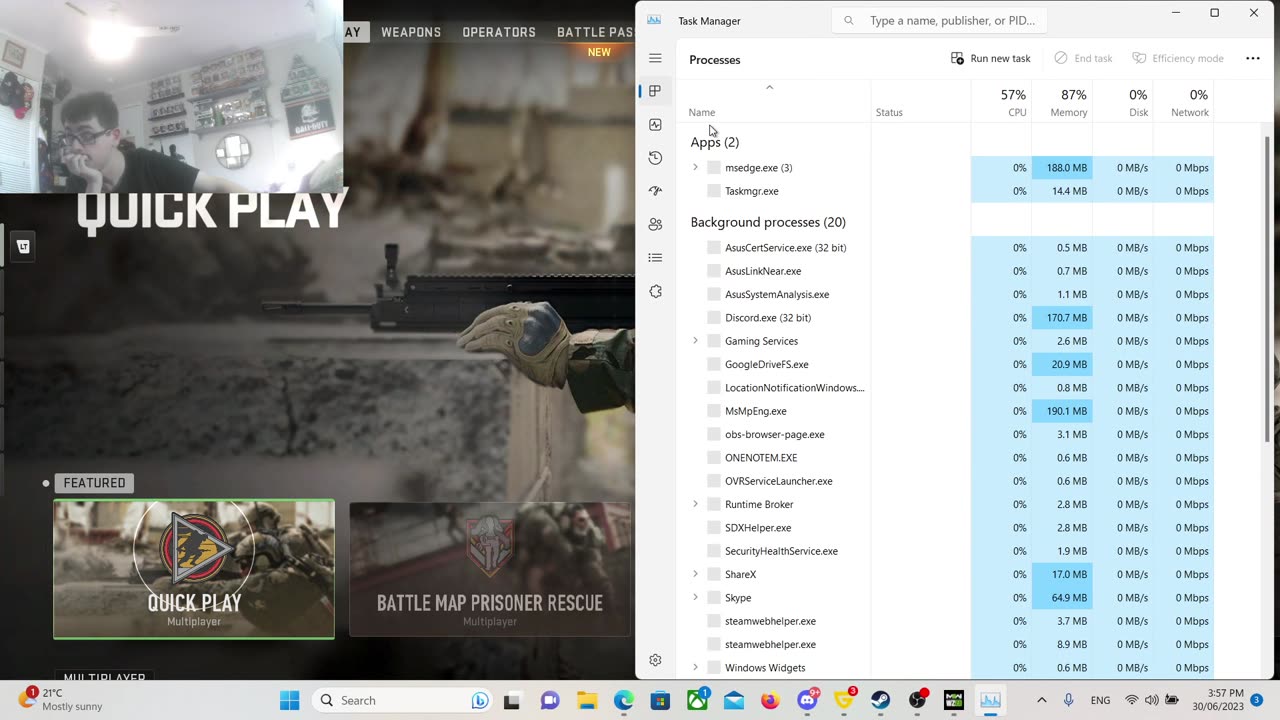Click End task button
The height and width of the screenshot is (720, 1280).
(1083, 58)
